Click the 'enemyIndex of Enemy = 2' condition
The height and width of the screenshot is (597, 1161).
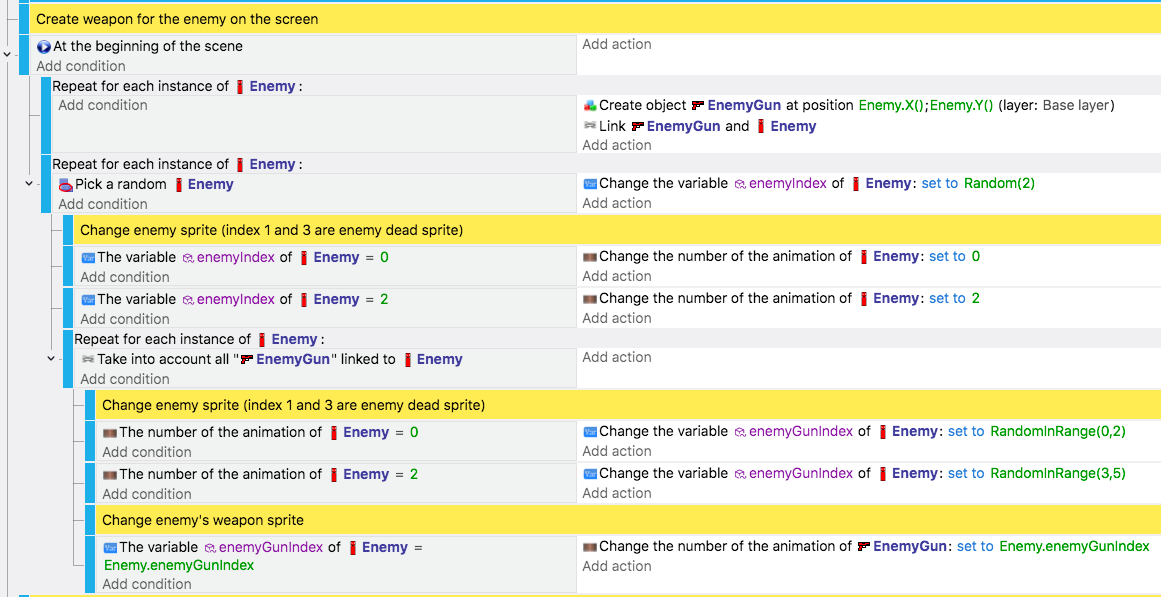[x=235, y=299]
